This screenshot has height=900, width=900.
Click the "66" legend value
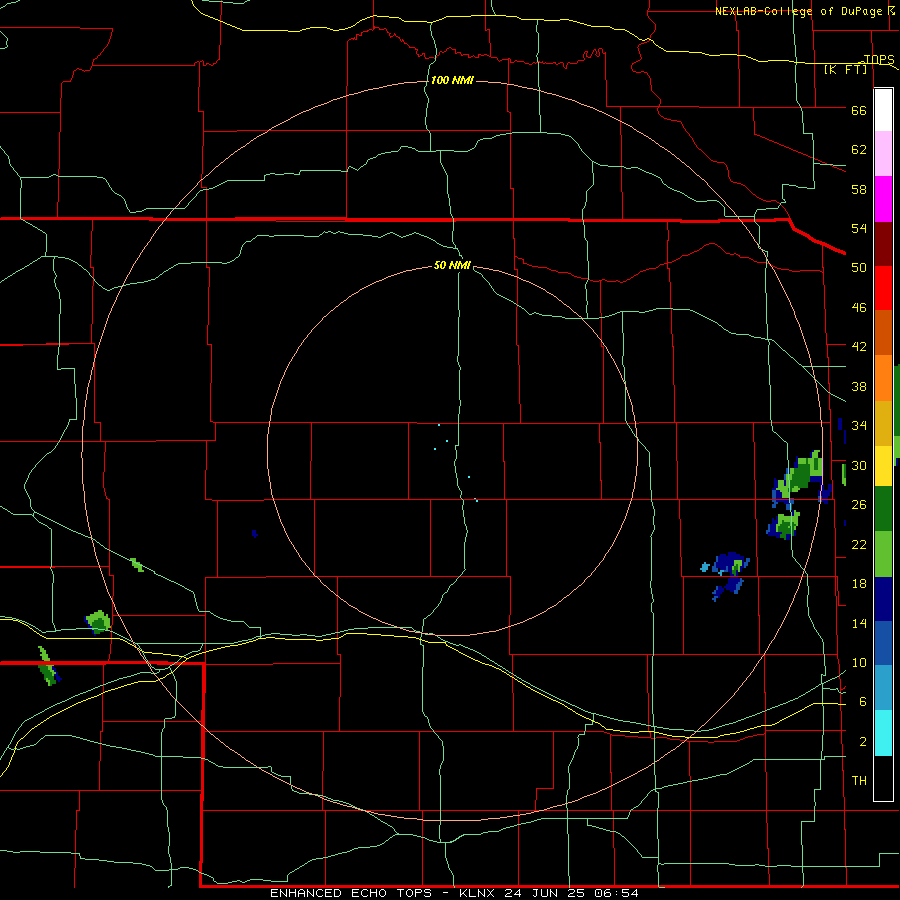point(859,111)
